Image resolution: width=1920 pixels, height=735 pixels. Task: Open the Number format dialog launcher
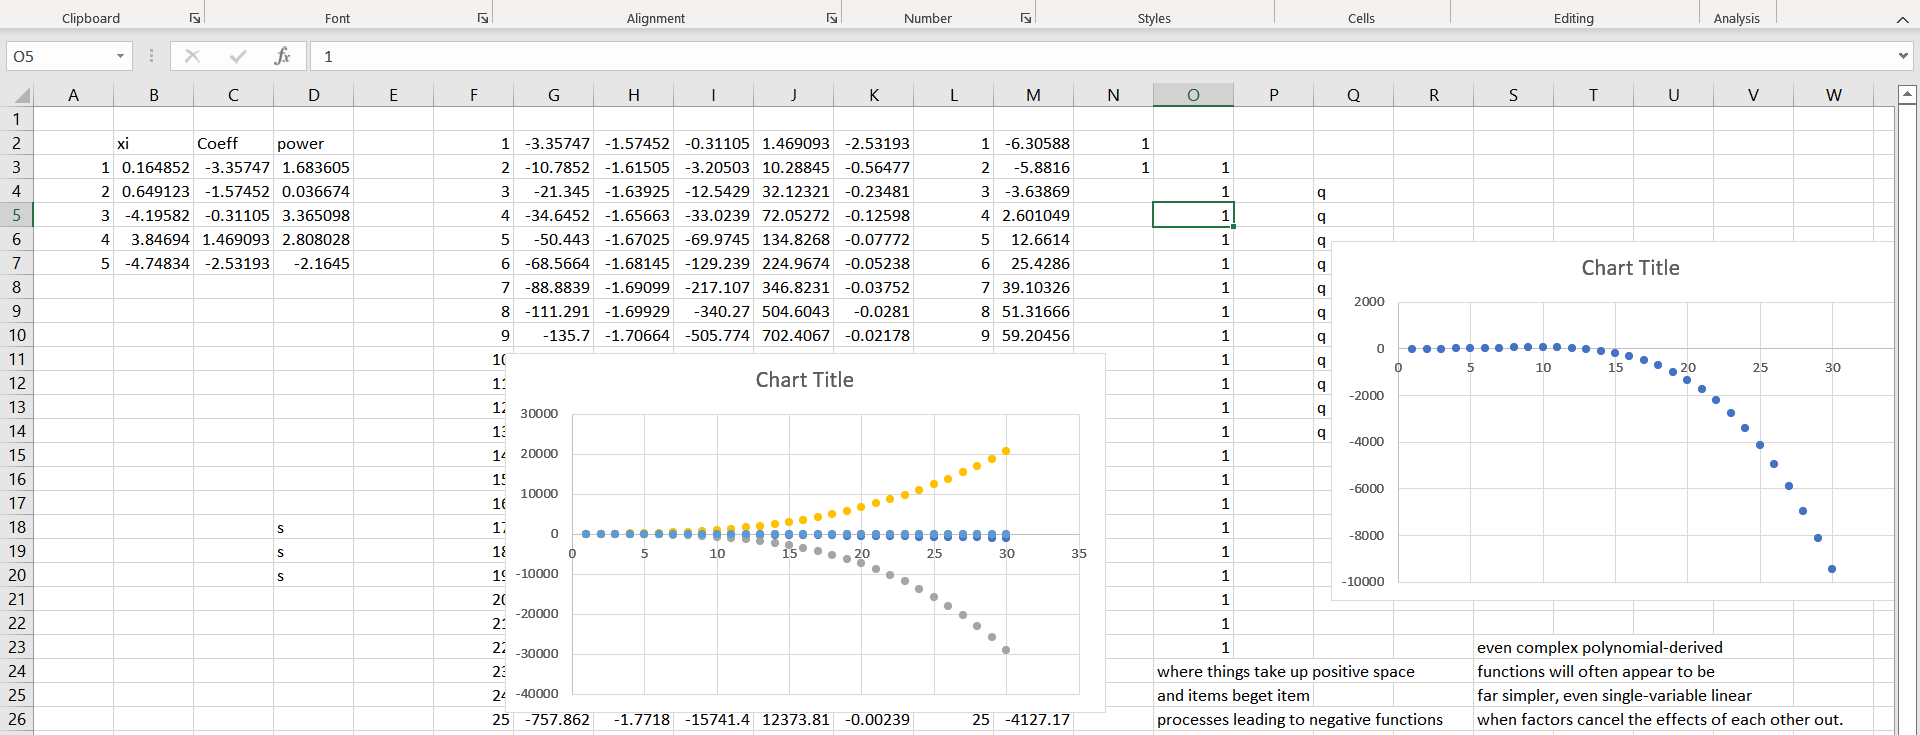1026,18
